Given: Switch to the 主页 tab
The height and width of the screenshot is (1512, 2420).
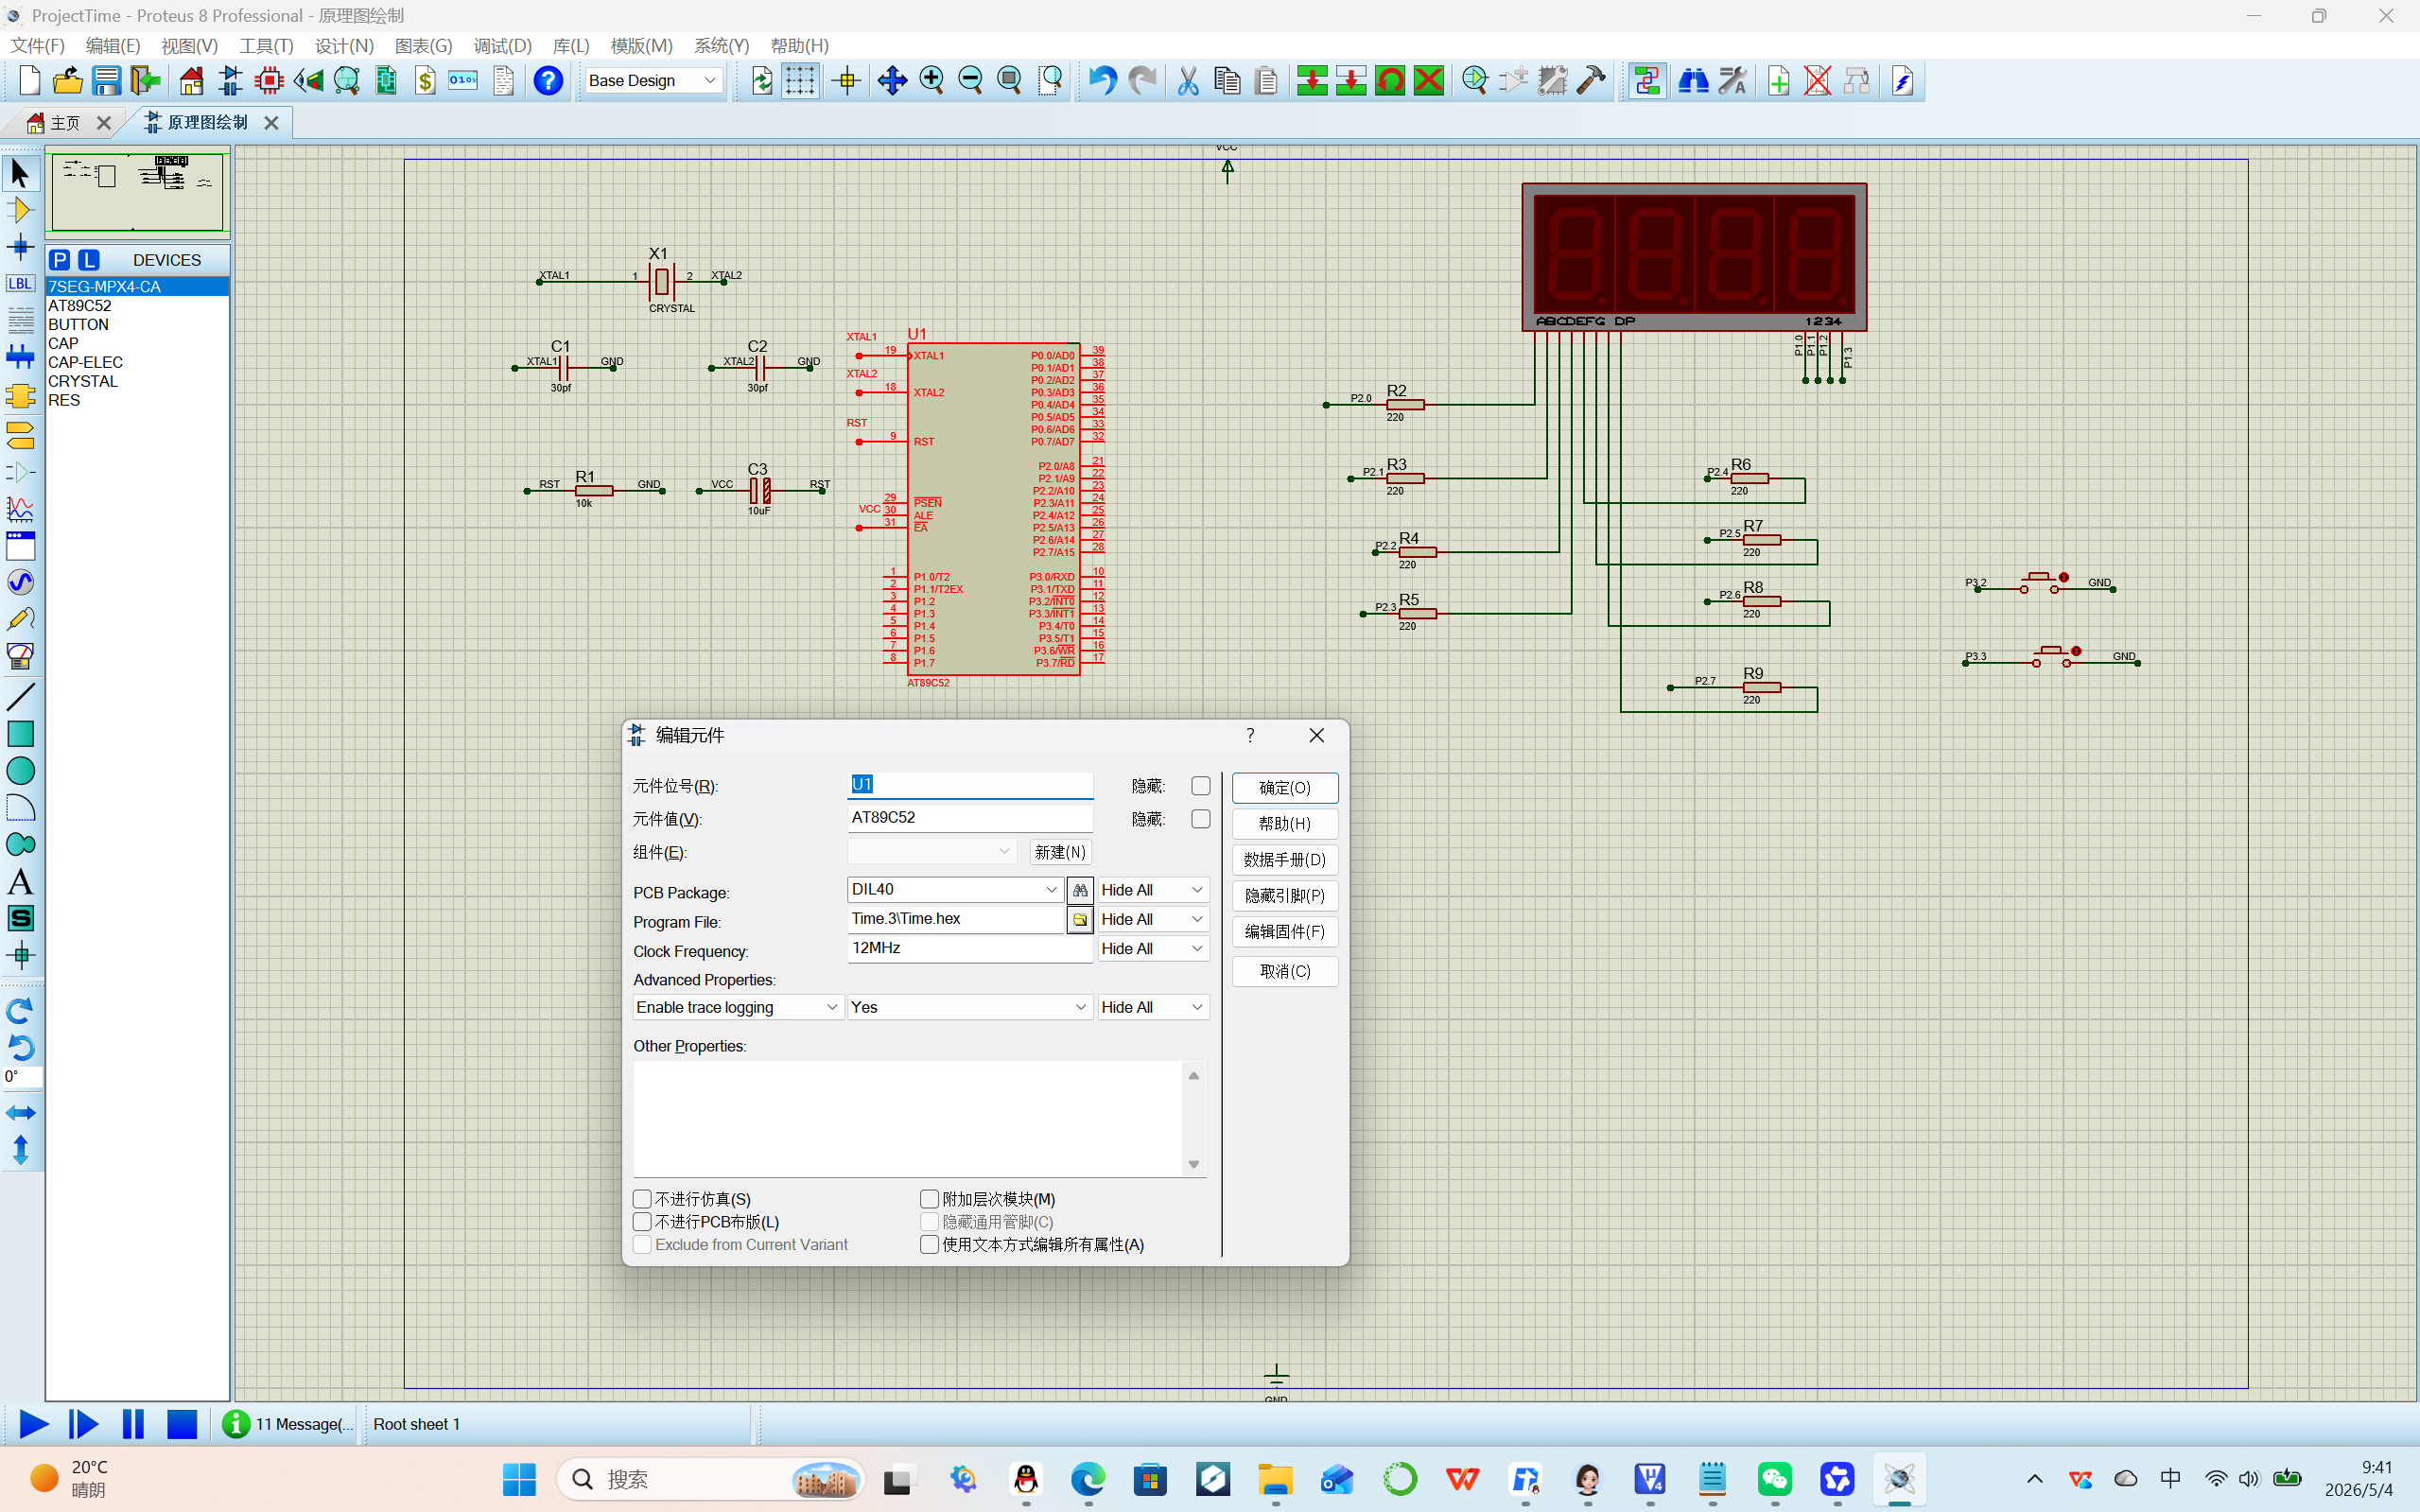Looking at the screenshot, I should tap(65, 122).
